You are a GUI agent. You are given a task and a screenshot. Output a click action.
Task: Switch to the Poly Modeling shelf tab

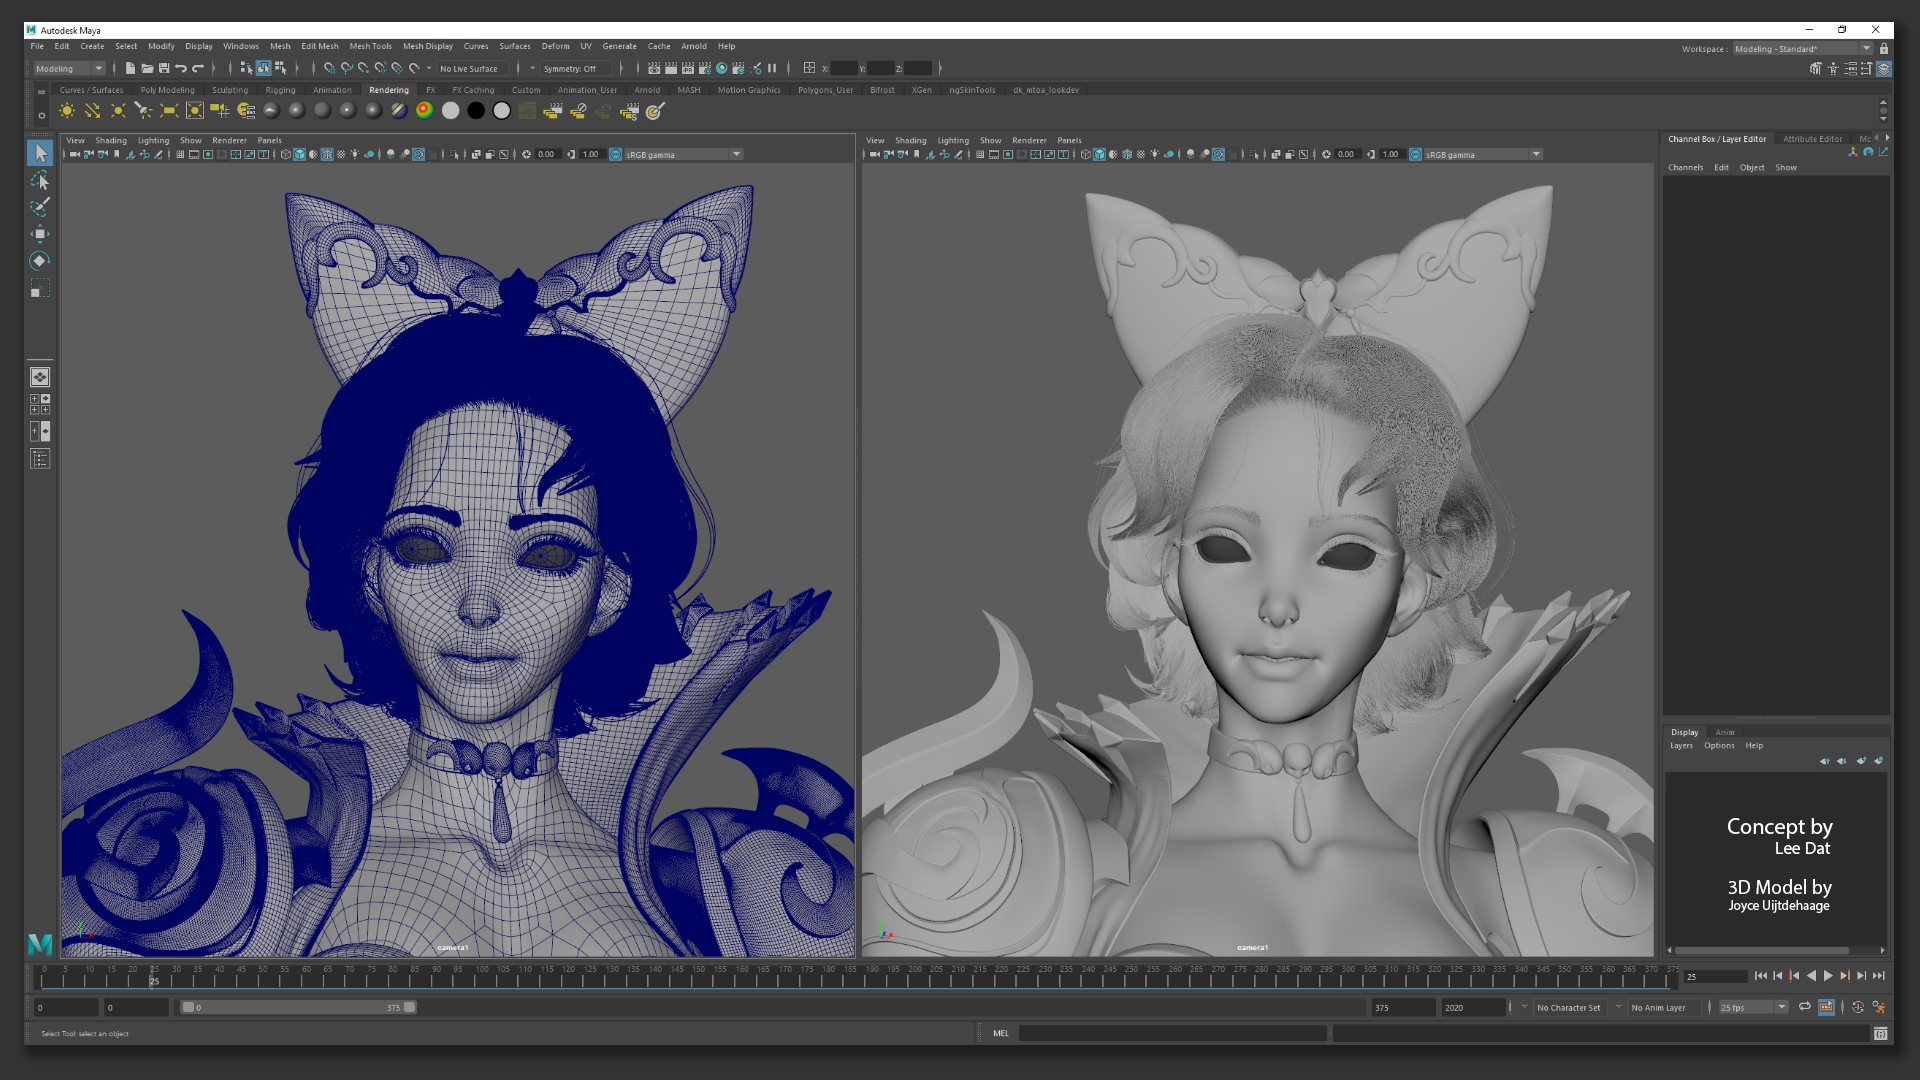tap(167, 90)
